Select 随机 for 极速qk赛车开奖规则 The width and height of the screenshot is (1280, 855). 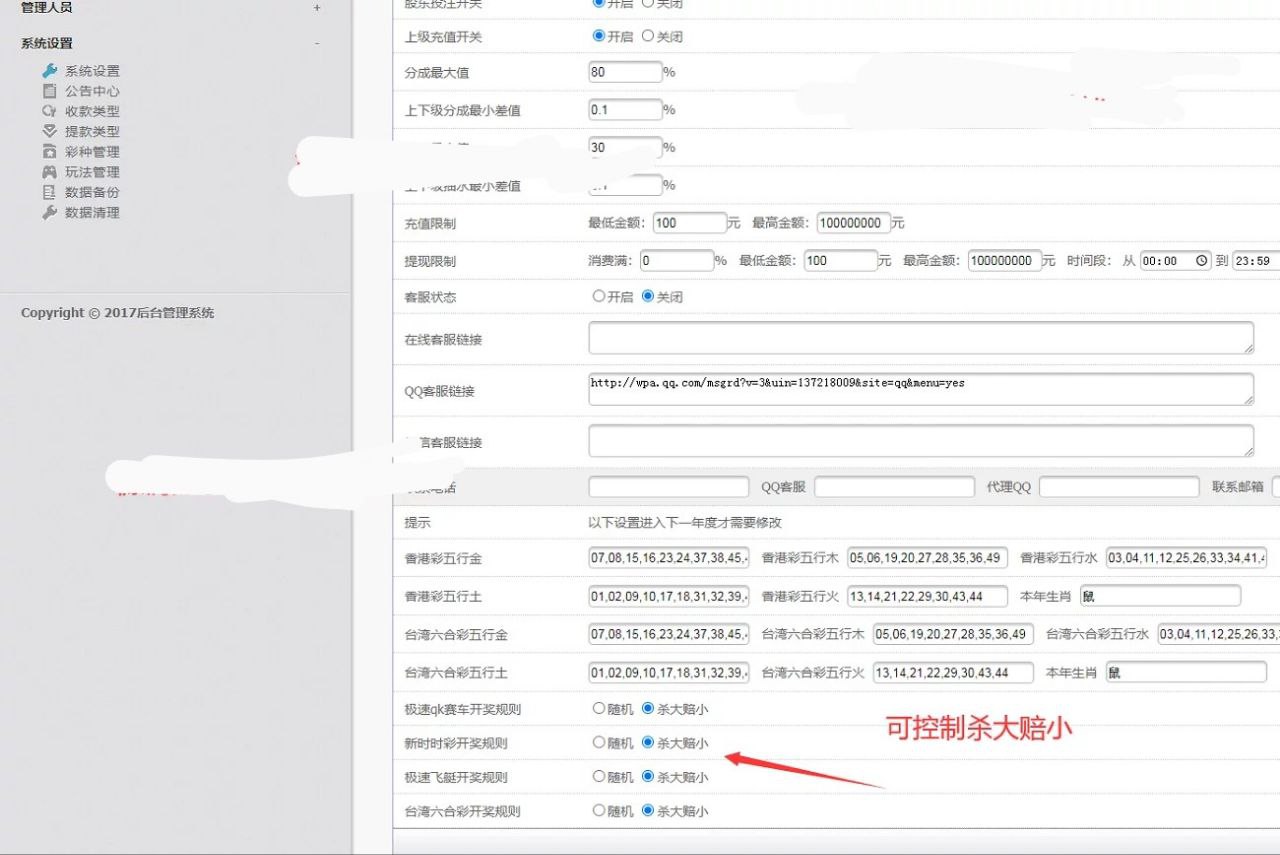(x=599, y=708)
